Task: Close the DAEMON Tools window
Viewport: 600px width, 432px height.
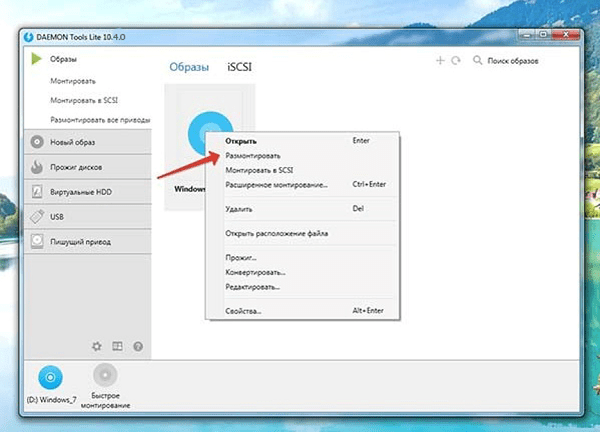Action: (566, 35)
